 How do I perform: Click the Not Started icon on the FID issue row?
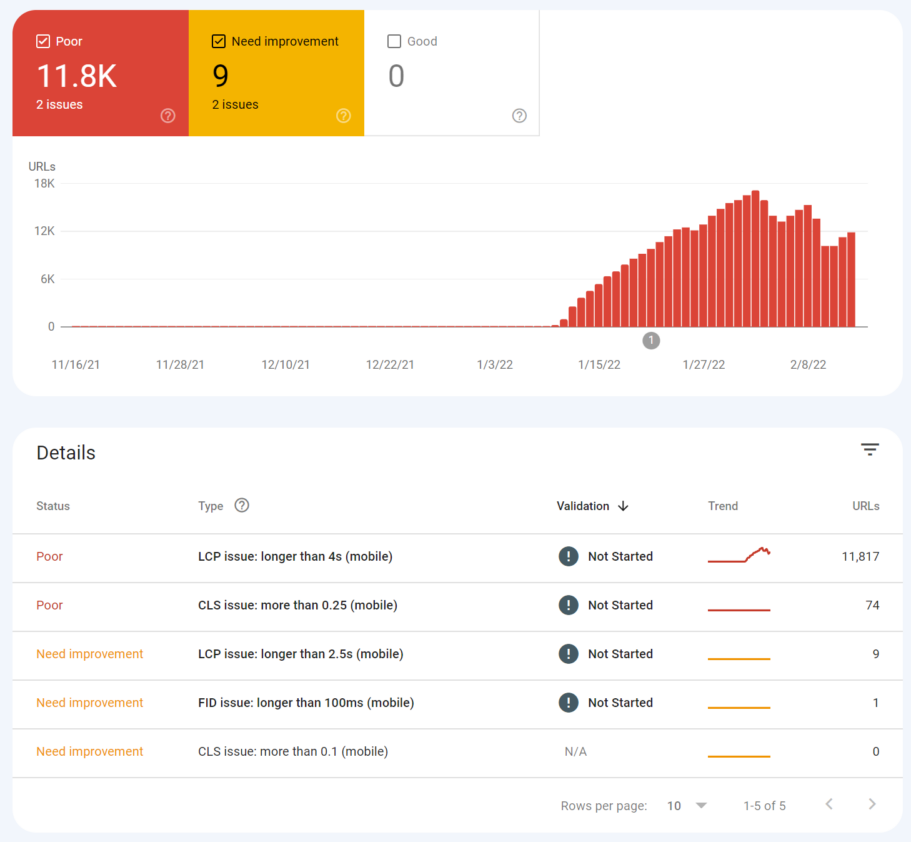[568, 703]
